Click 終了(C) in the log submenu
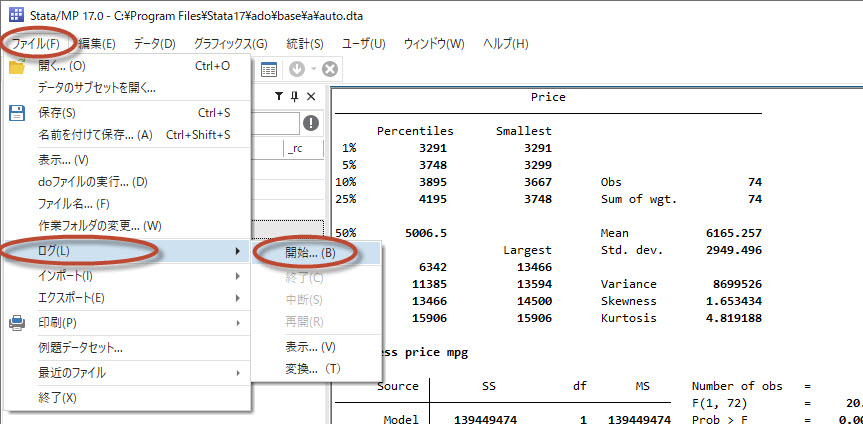 coord(316,278)
